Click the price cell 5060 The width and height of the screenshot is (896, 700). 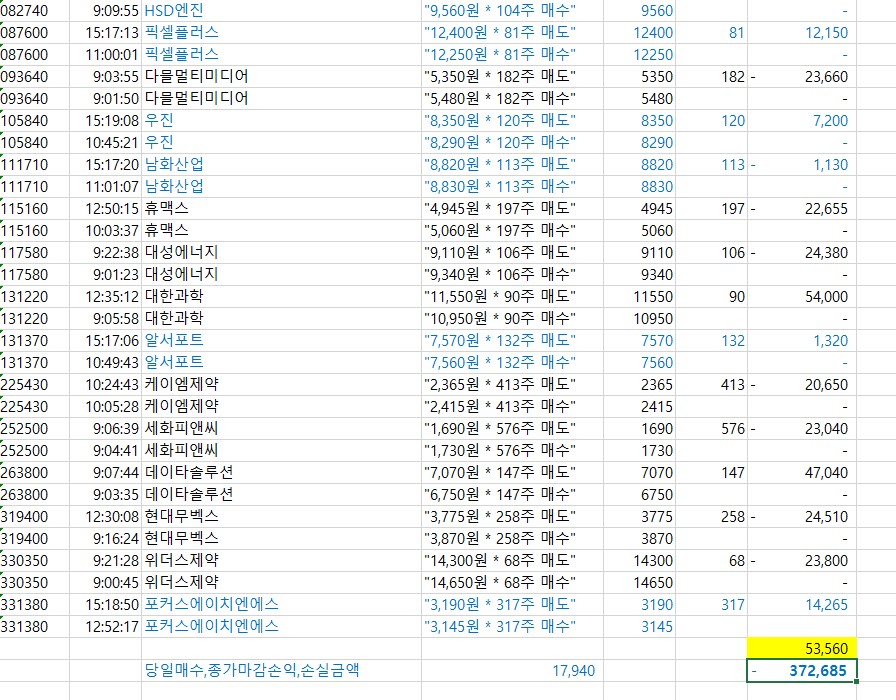point(639,231)
